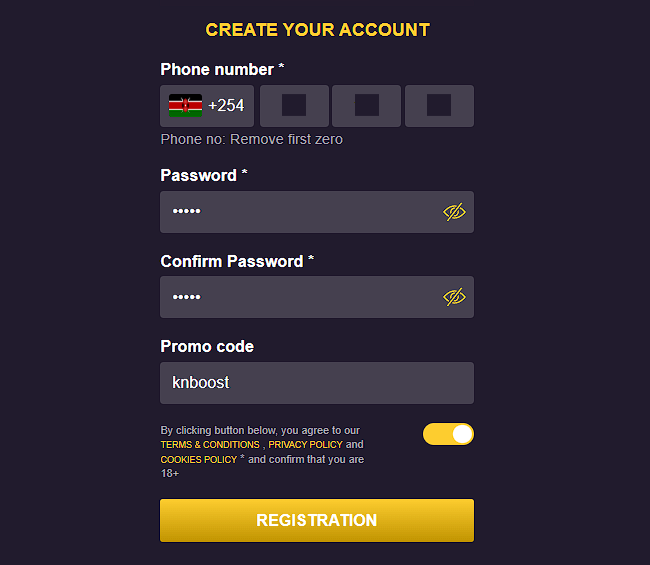Click the Promo code label
Image resolution: width=650 pixels, height=565 pixels.
tap(207, 346)
